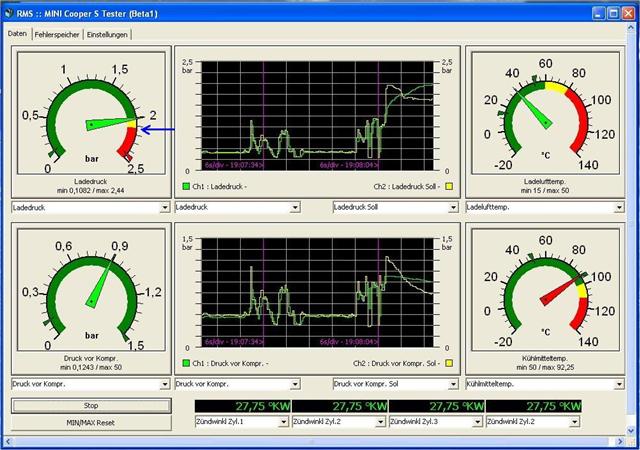Image resolution: width=640 pixels, height=450 pixels.
Task: Go to the Einstellungen tab
Action: point(107,34)
